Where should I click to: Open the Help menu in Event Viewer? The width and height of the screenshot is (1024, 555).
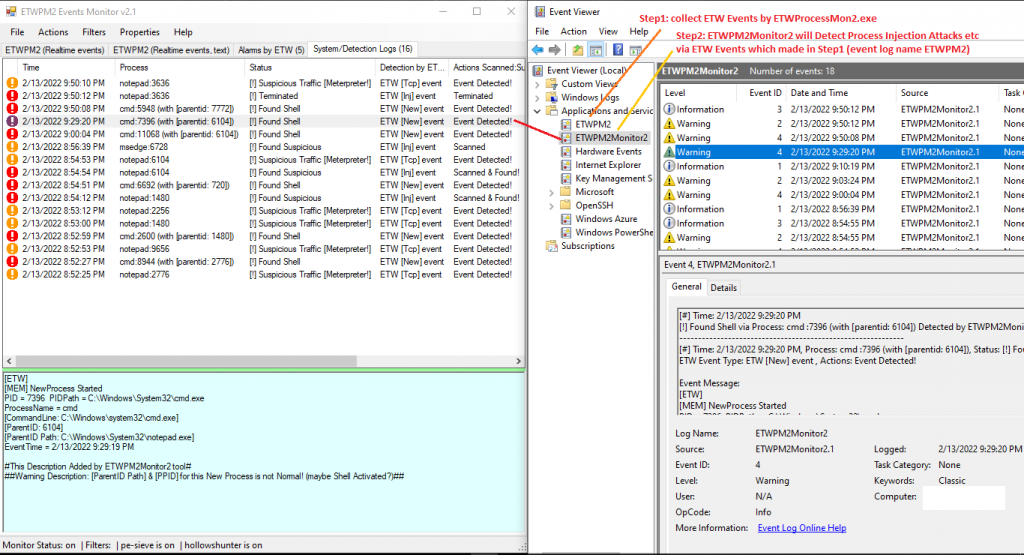[x=639, y=31]
